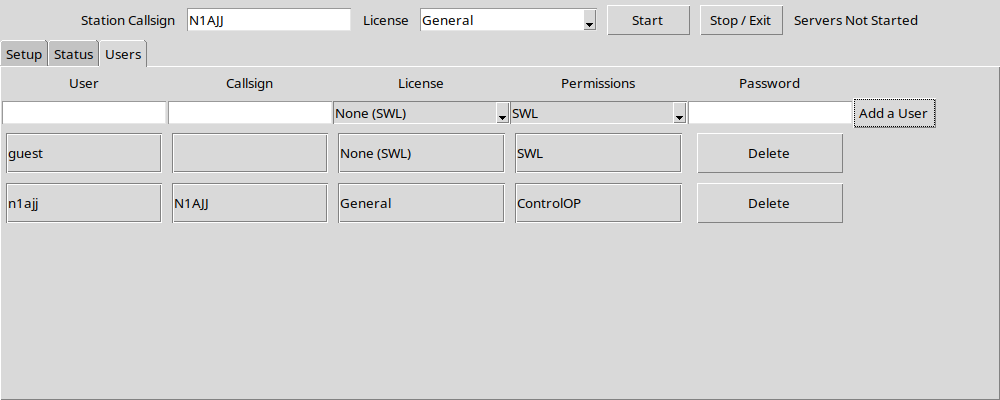Click the empty new Callsign field

[x=250, y=113]
